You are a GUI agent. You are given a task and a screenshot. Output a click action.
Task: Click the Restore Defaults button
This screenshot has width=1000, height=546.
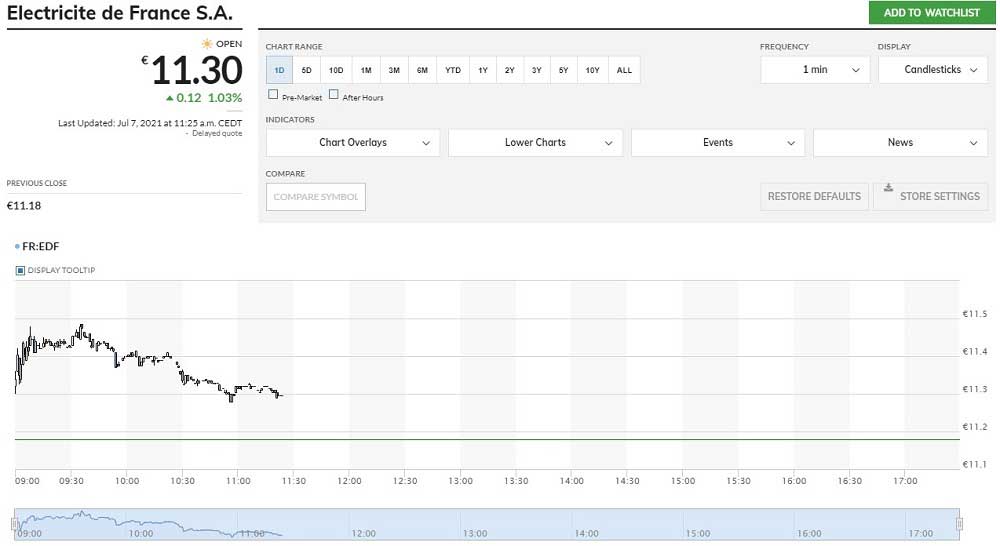pyautogui.click(x=814, y=196)
